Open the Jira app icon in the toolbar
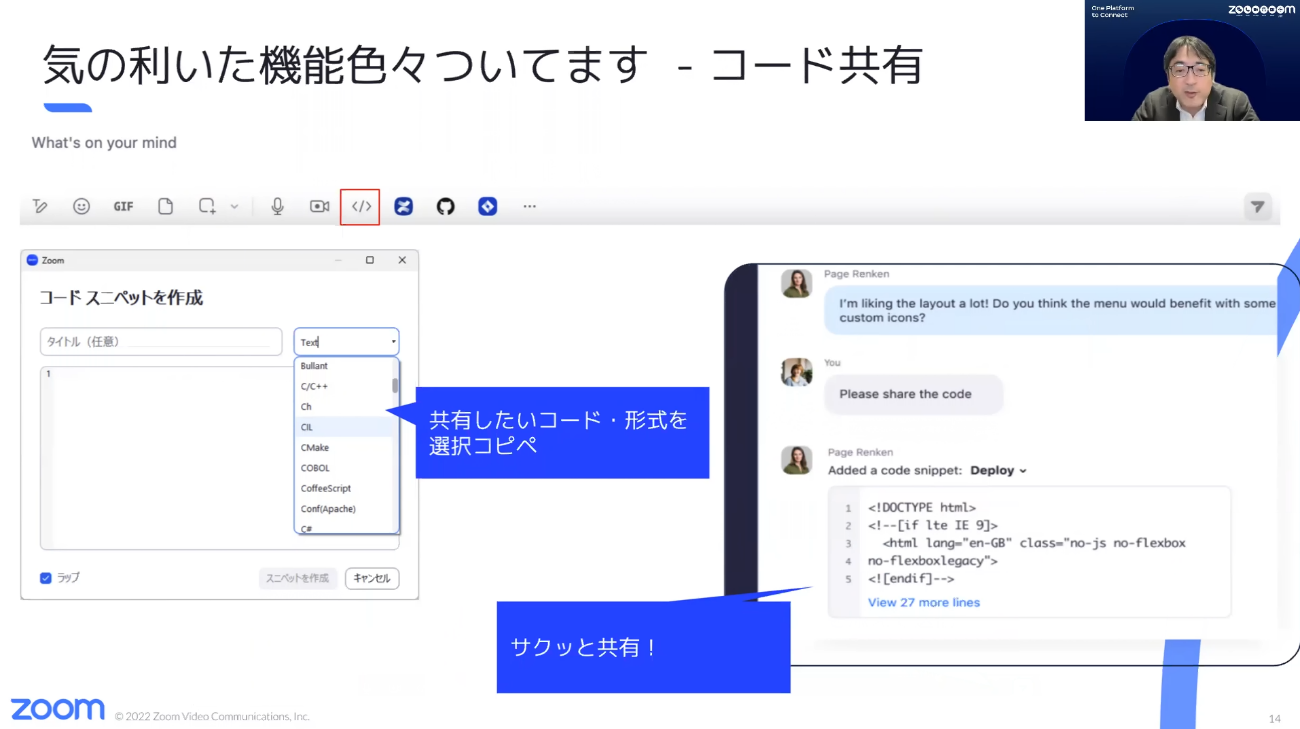This screenshot has height=729, width=1300. 488,206
